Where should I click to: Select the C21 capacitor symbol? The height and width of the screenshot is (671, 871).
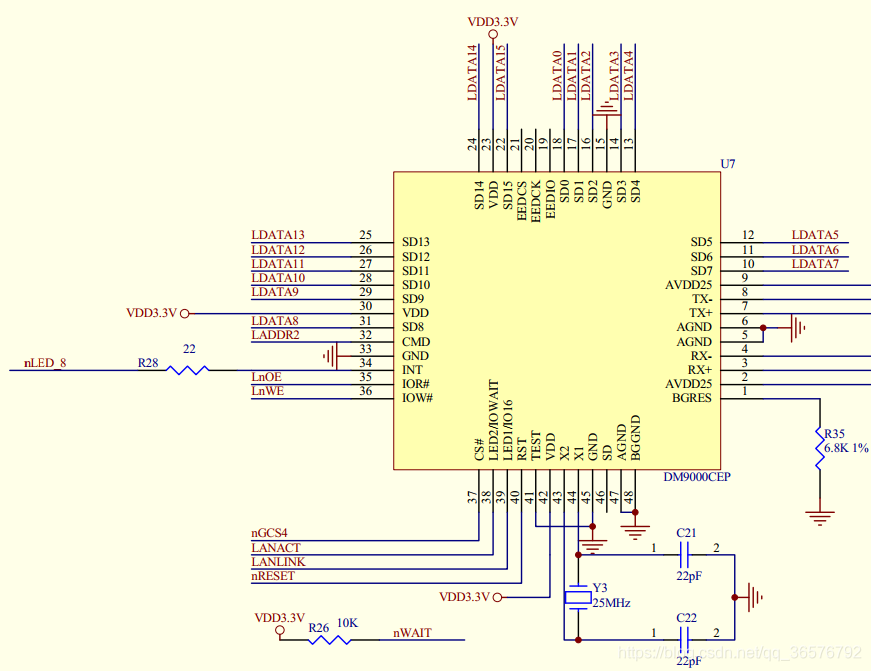pyautogui.click(x=684, y=555)
